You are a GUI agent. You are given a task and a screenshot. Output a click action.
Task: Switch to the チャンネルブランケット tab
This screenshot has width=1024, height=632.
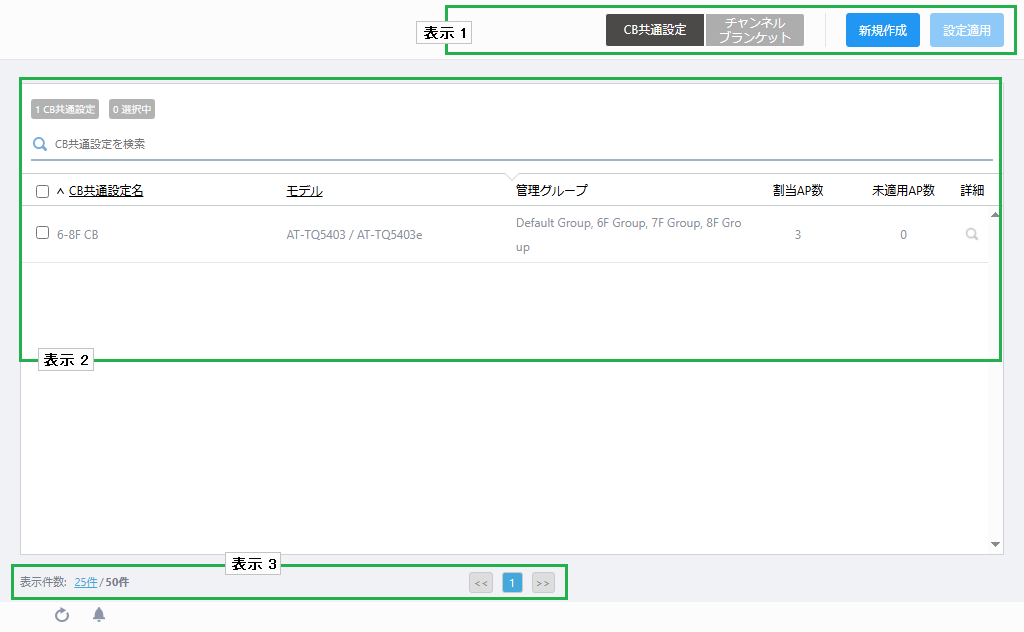(755, 30)
